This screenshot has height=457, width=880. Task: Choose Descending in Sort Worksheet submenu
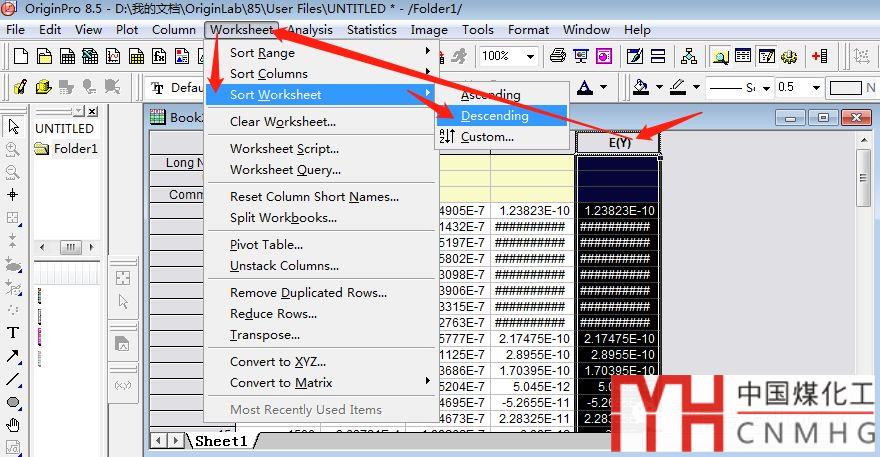point(502,116)
